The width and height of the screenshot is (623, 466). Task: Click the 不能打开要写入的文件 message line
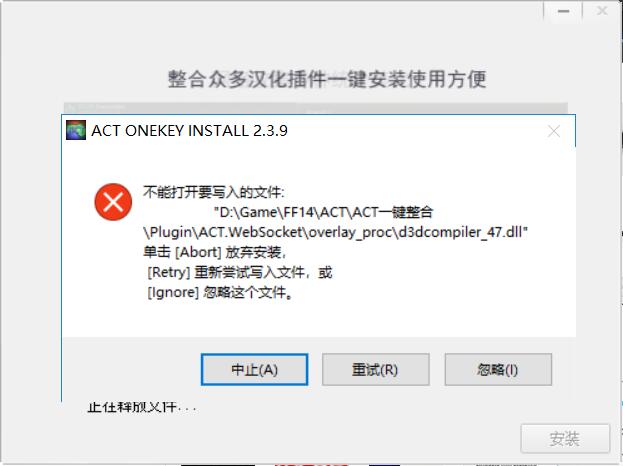(x=214, y=192)
